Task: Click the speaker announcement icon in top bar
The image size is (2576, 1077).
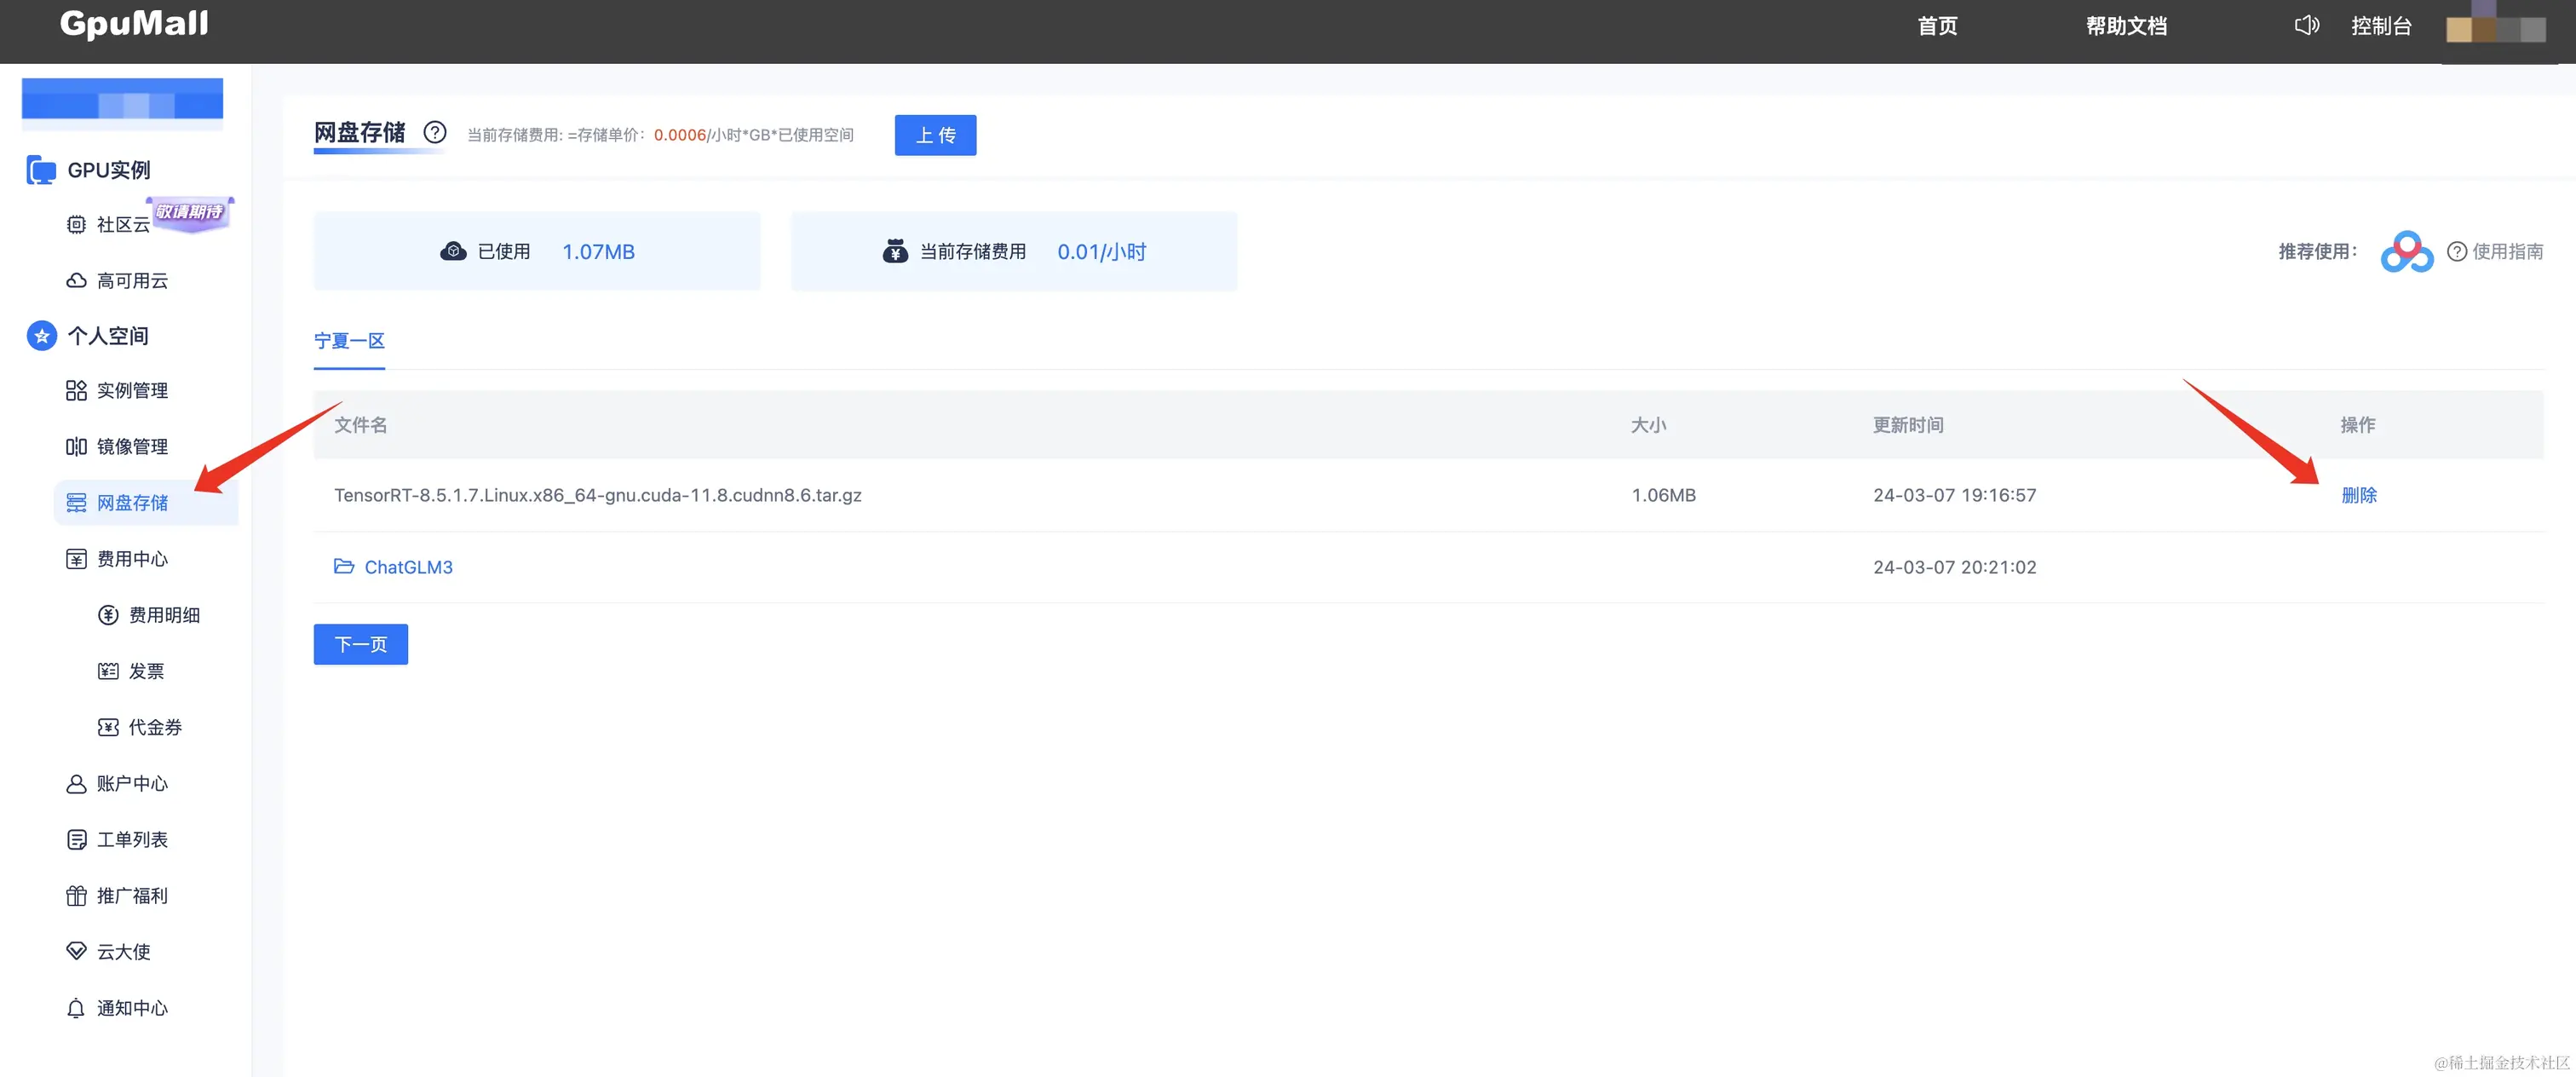Action: [x=2306, y=25]
